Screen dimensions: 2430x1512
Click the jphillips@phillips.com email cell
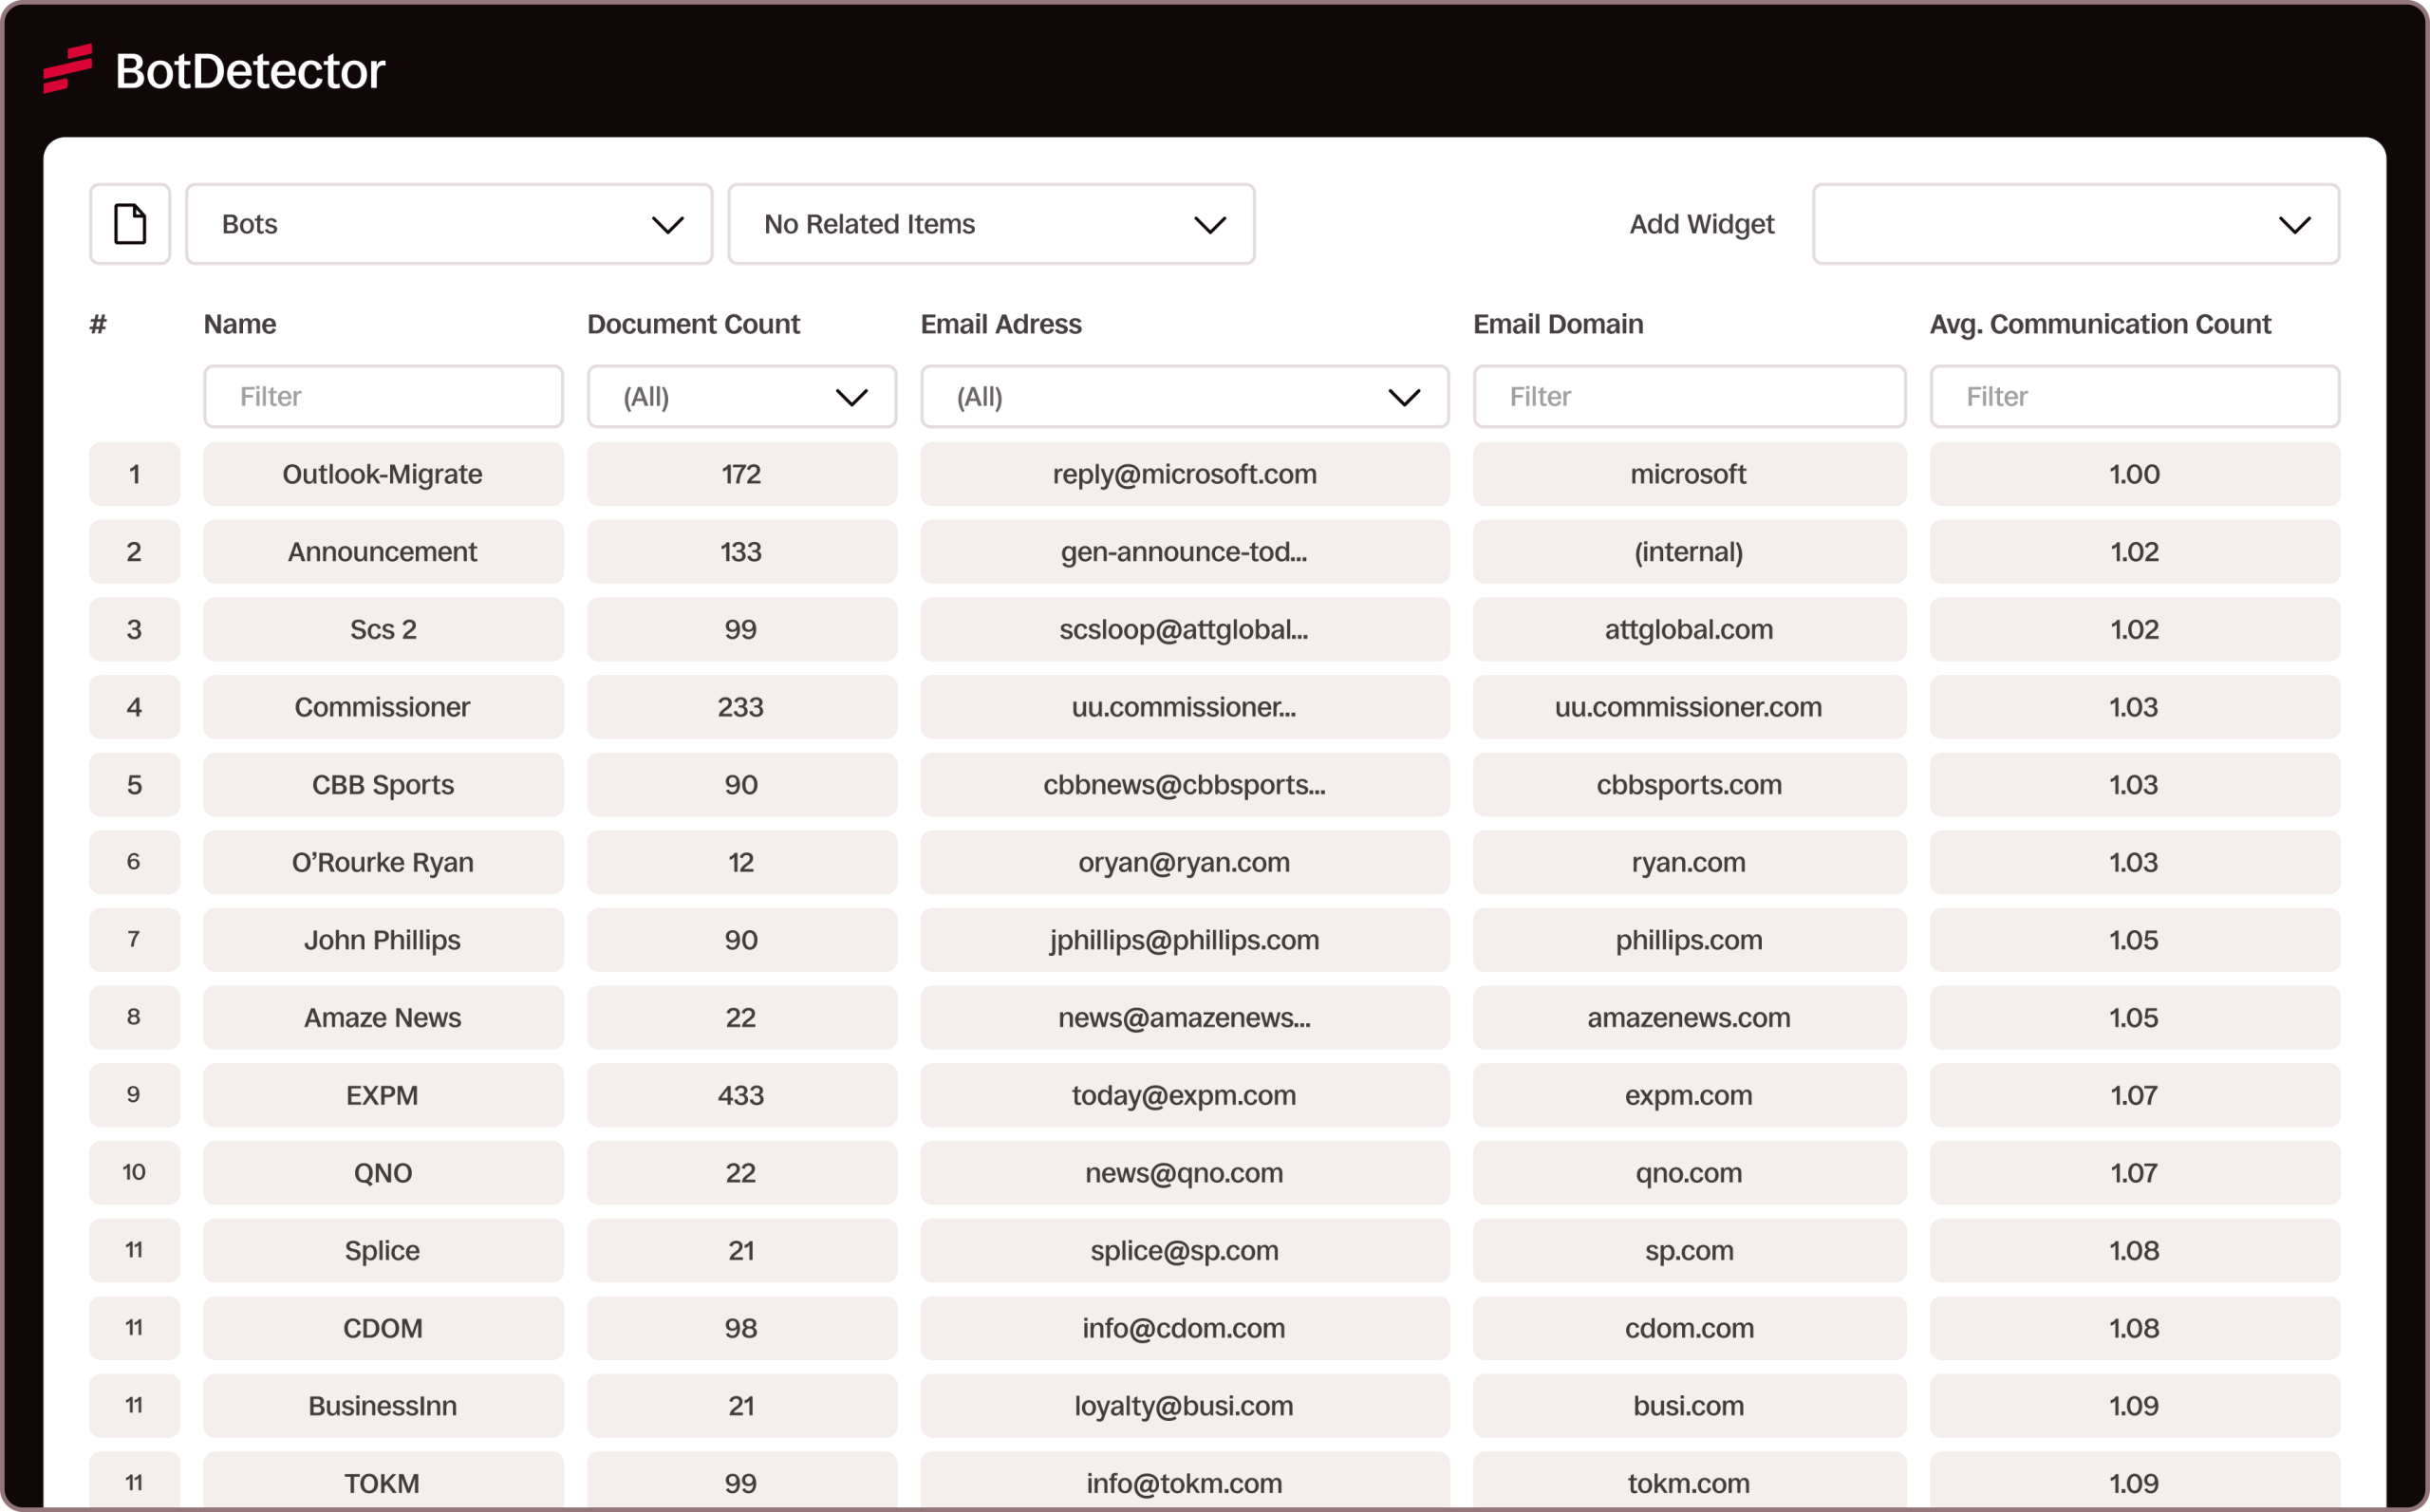point(1184,940)
